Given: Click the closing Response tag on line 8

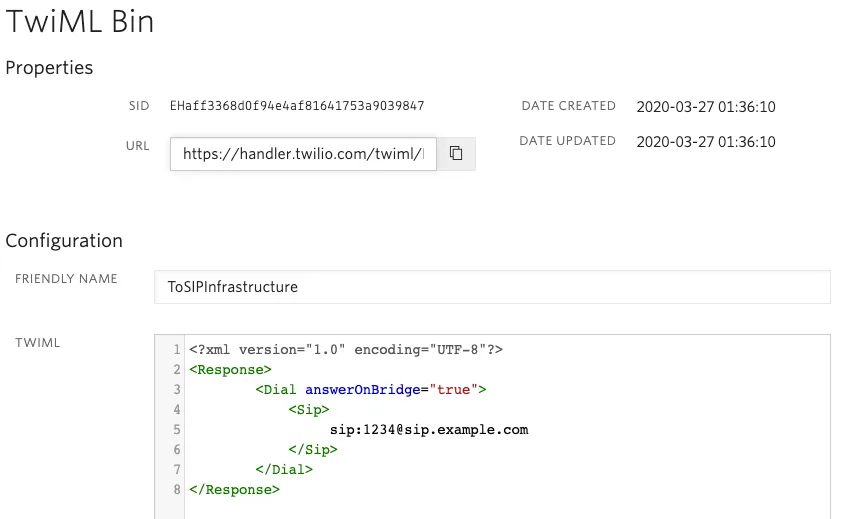Looking at the screenshot, I should pyautogui.click(x=234, y=490).
